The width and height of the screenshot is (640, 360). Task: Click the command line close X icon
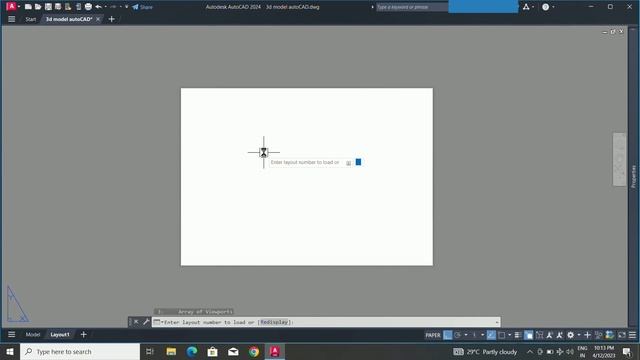pyautogui.click(x=136, y=322)
